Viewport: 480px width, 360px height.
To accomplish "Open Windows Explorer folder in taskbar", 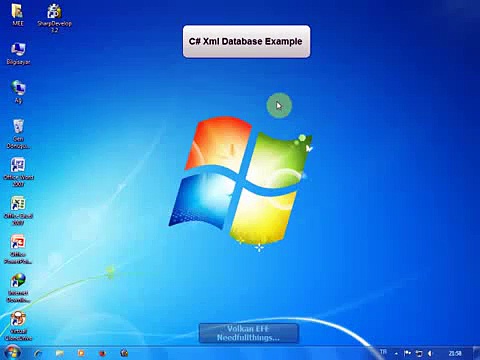I will [x=60, y=353].
